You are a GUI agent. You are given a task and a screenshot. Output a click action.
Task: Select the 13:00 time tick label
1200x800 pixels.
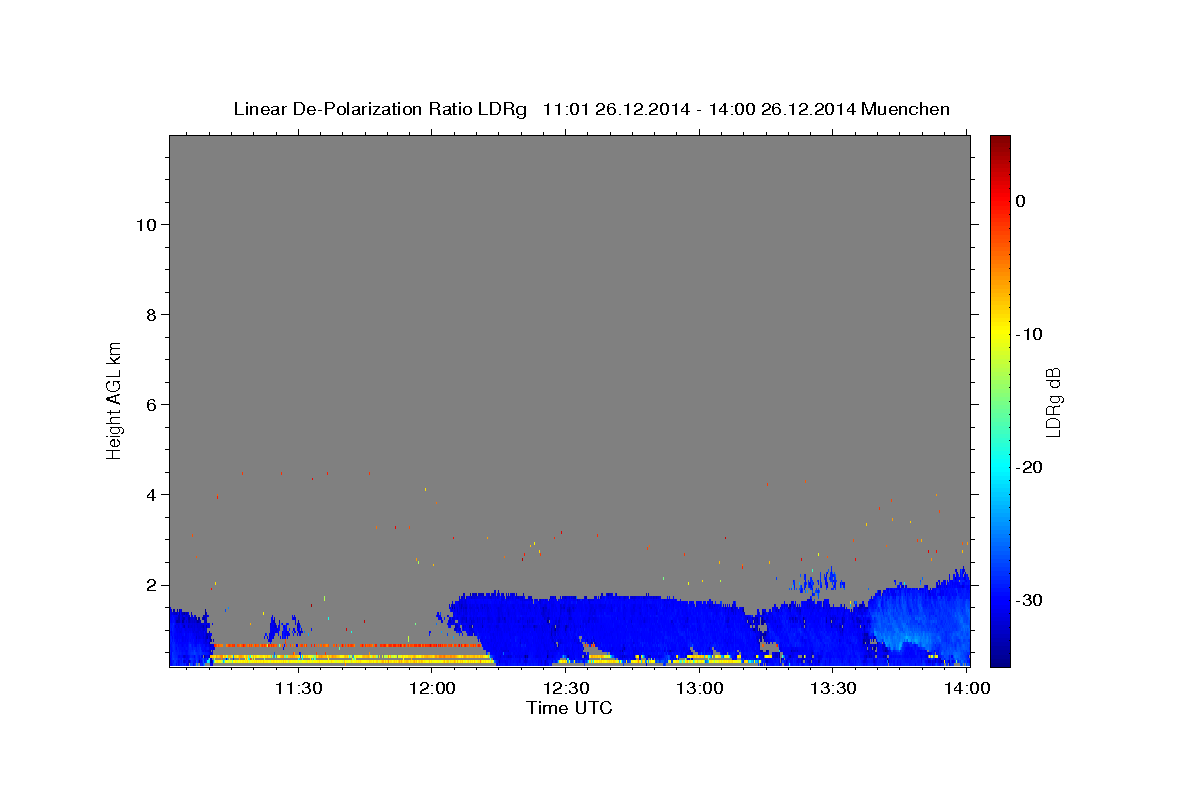click(x=700, y=688)
